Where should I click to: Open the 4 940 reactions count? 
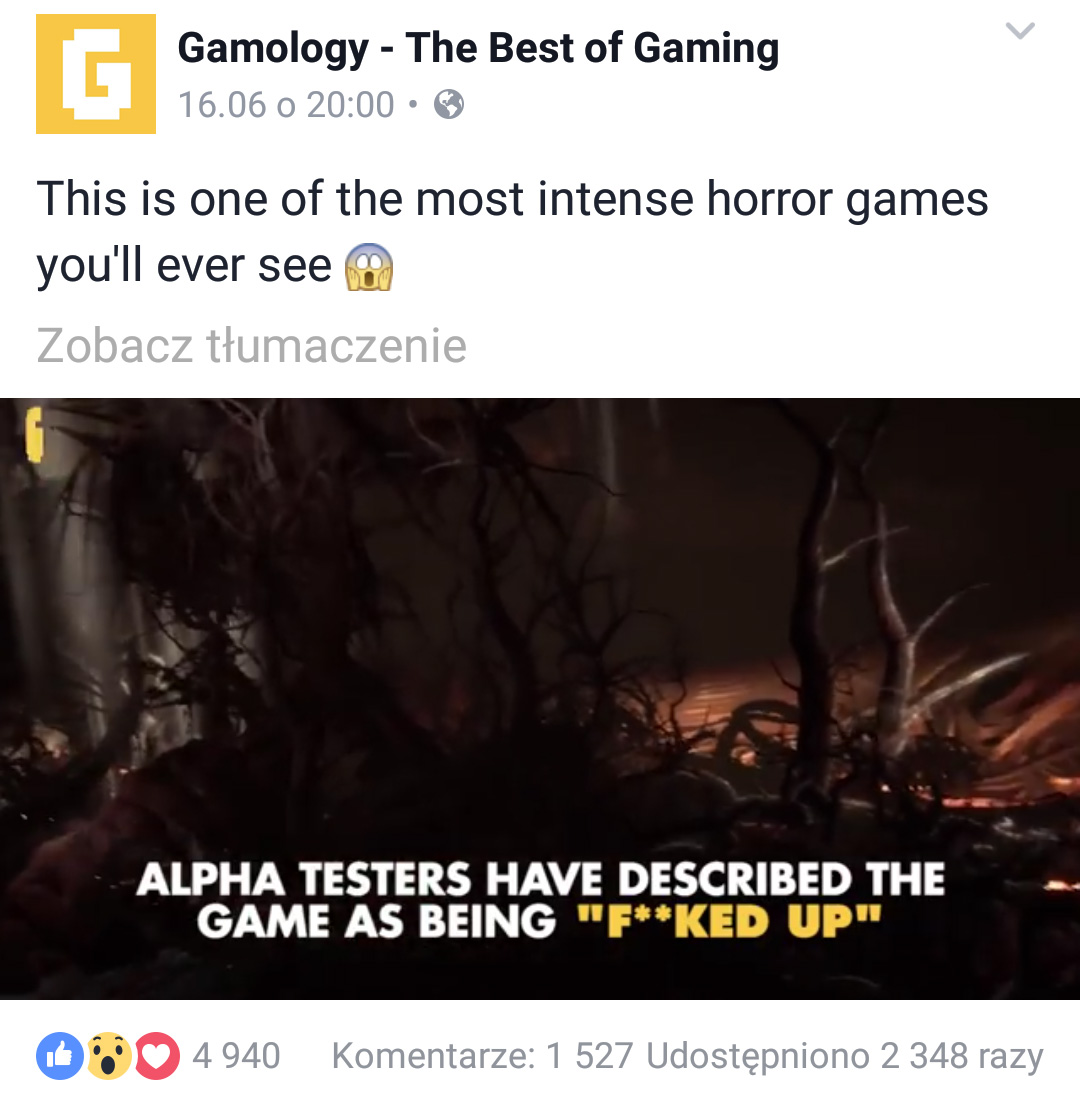tap(237, 1056)
